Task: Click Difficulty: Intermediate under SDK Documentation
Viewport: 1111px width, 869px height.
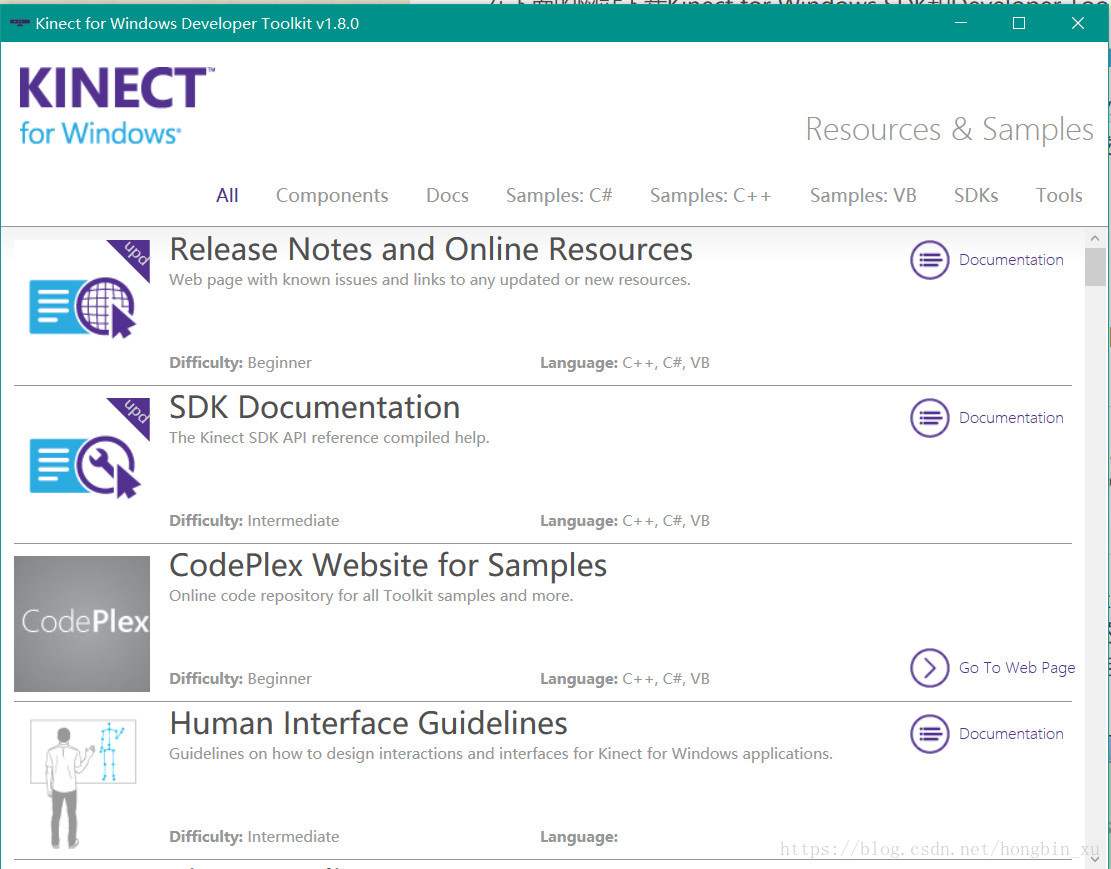Action: tap(254, 521)
